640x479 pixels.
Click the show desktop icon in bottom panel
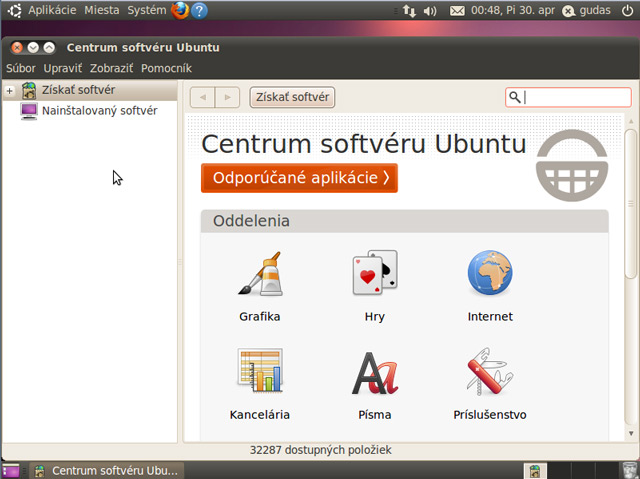[x=11, y=471]
